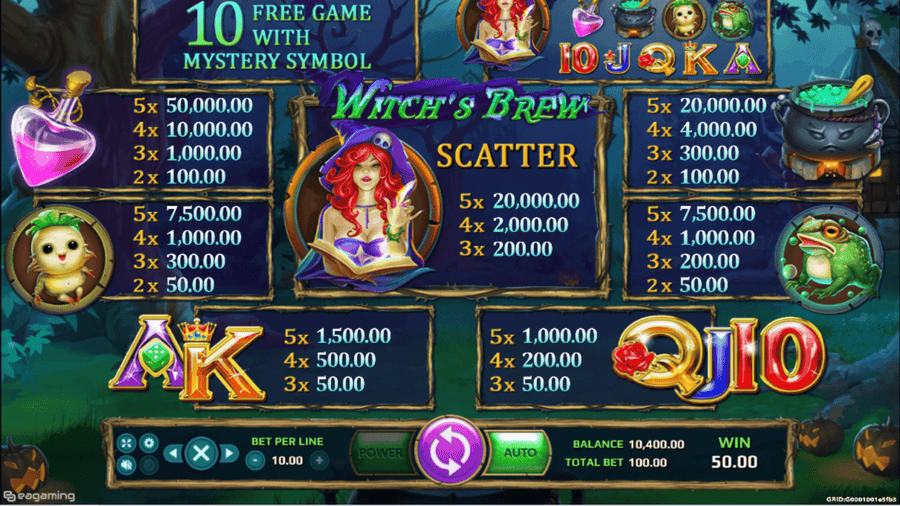The height and width of the screenshot is (506, 900).
Task: Click the dimmed history clock icon
Action: pyautogui.click(x=149, y=465)
